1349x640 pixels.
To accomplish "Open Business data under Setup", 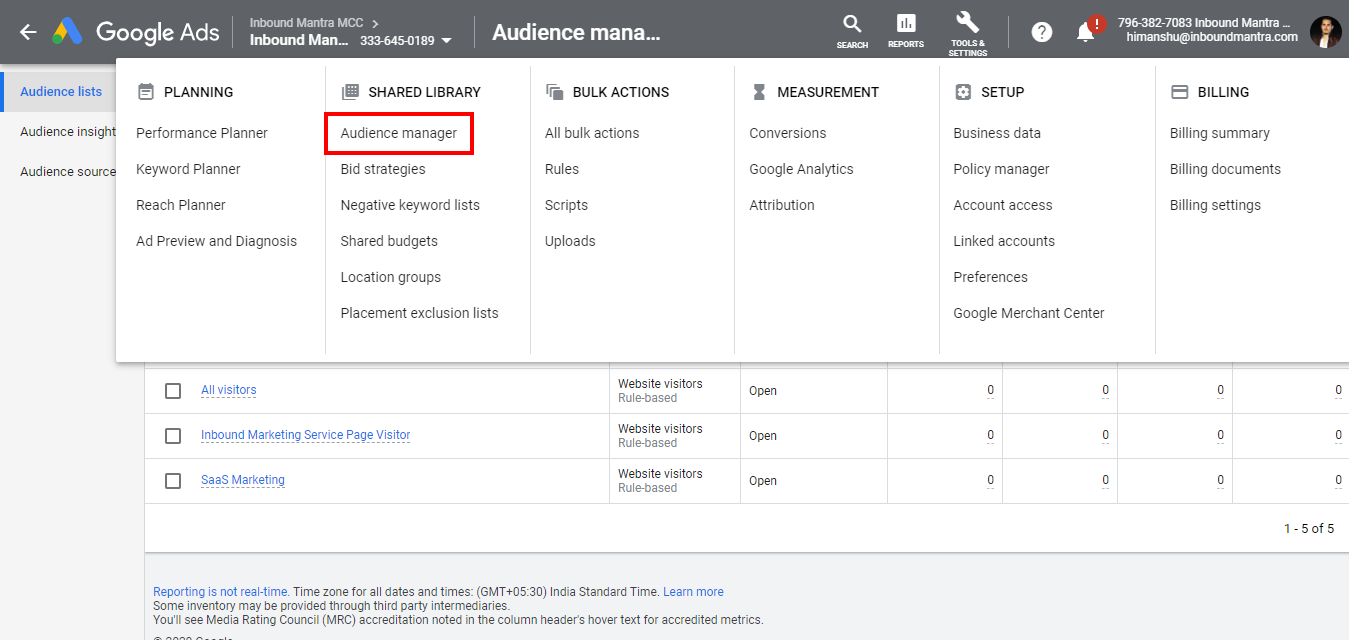I will coord(997,133).
